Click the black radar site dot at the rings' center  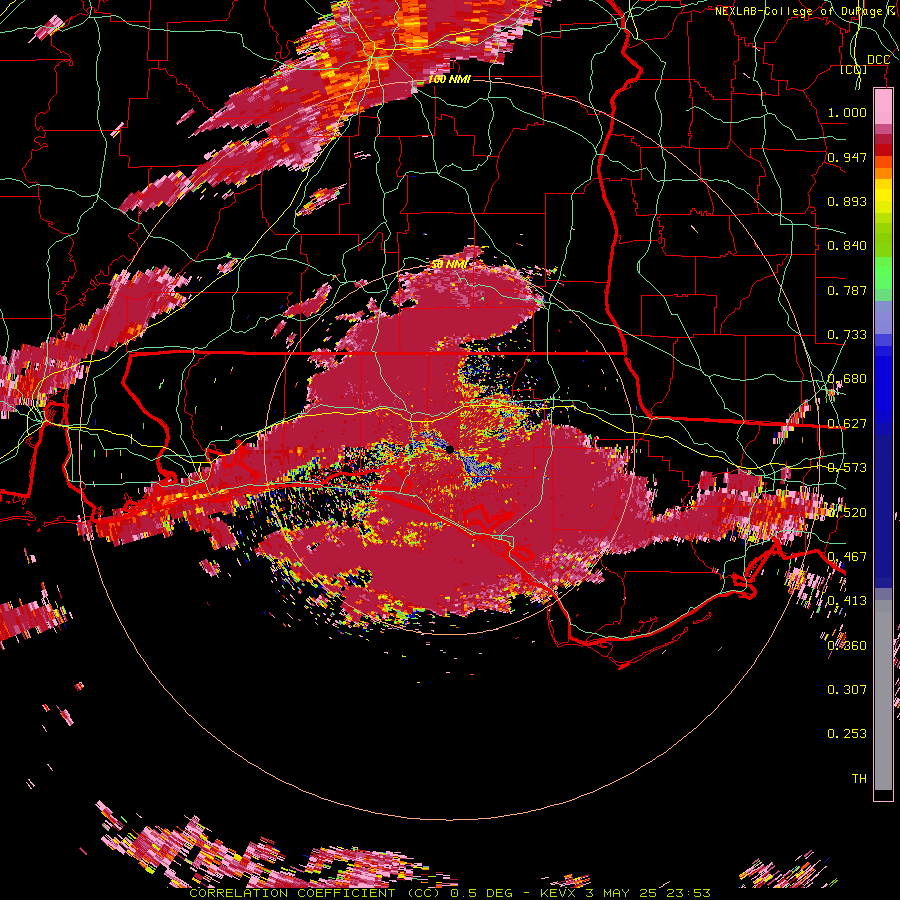click(450, 449)
